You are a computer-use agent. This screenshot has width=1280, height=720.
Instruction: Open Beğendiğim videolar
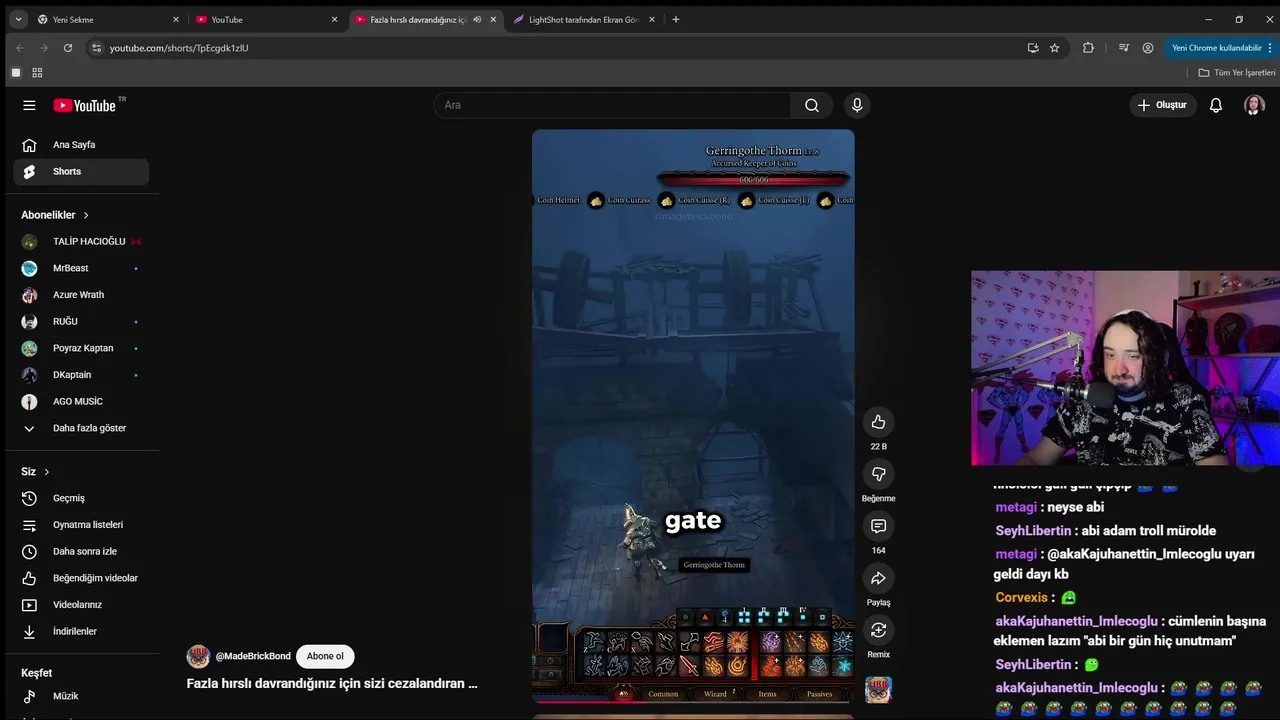tap(81, 578)
